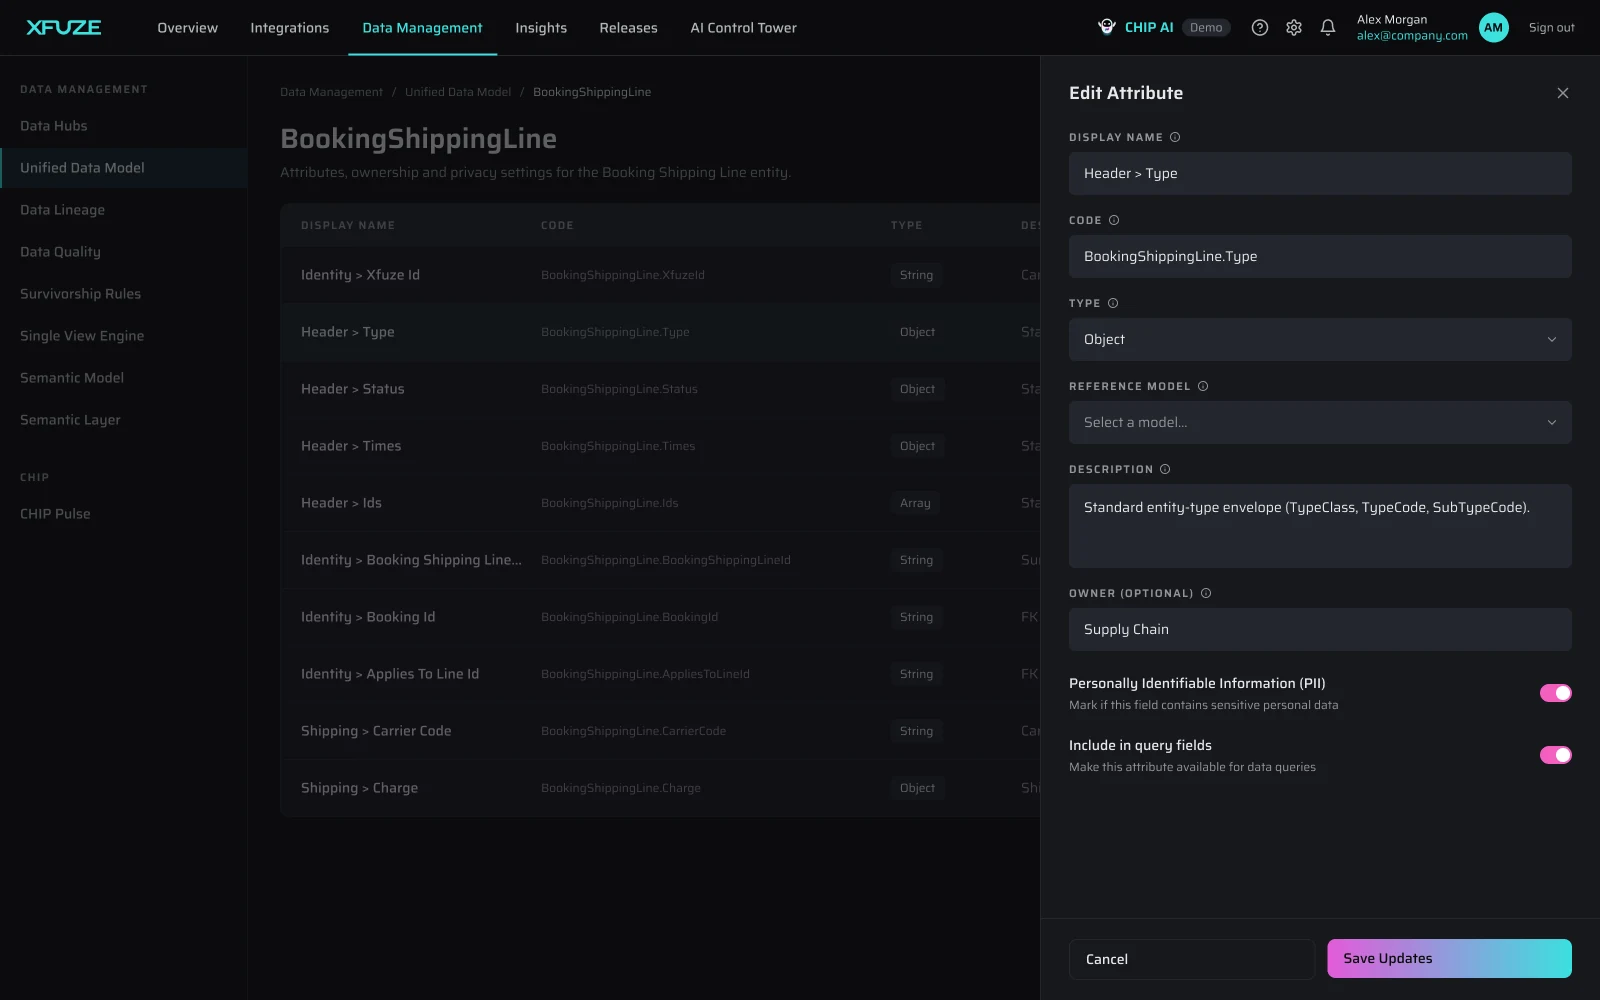The image size is (1600, 1000).
Task: Open the Integrations tab
Action: 289,28
